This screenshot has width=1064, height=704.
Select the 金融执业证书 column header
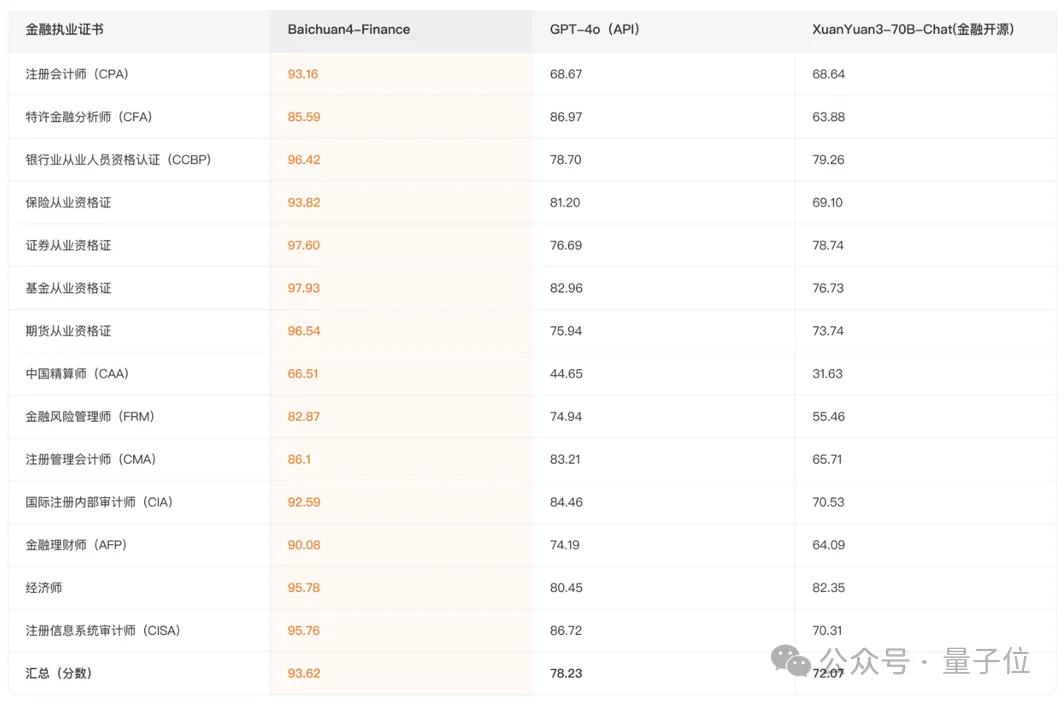pyautogui.click(x=65, y=29)
